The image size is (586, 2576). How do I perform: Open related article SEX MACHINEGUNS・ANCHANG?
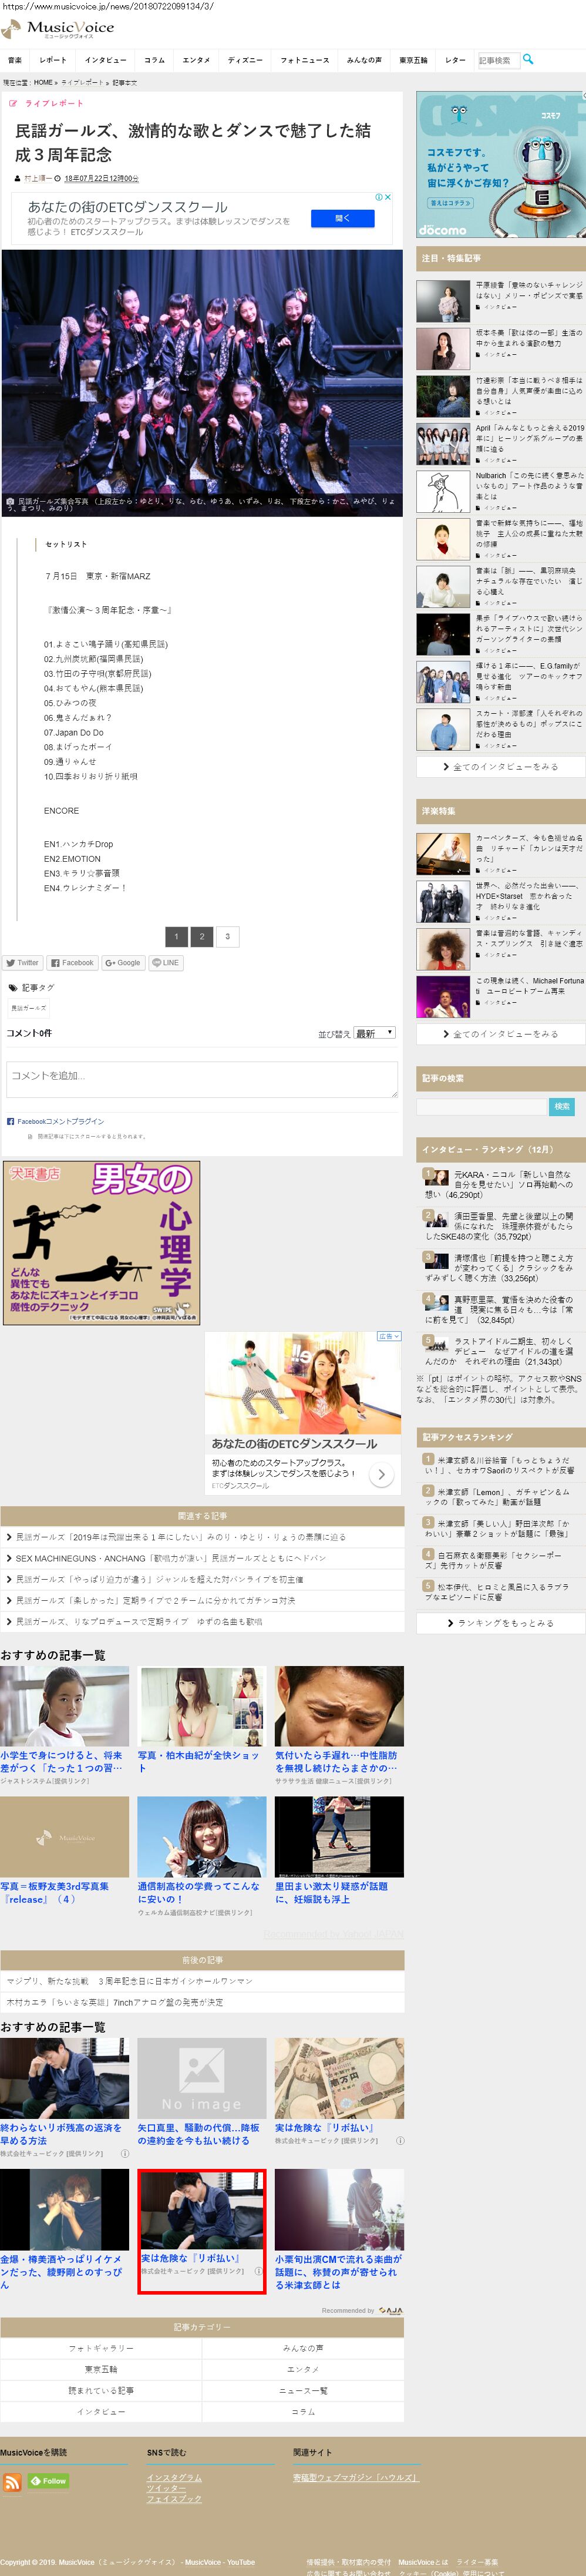point(170,1558)
